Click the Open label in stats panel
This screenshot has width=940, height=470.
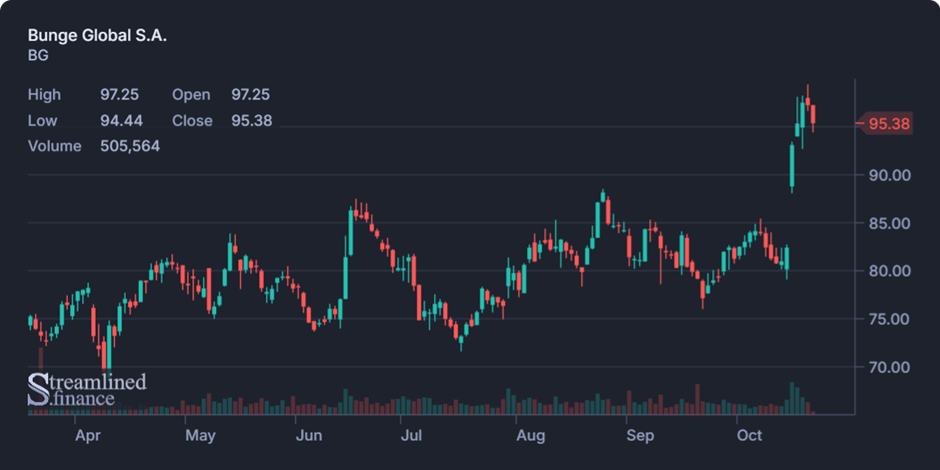(191, 95)
